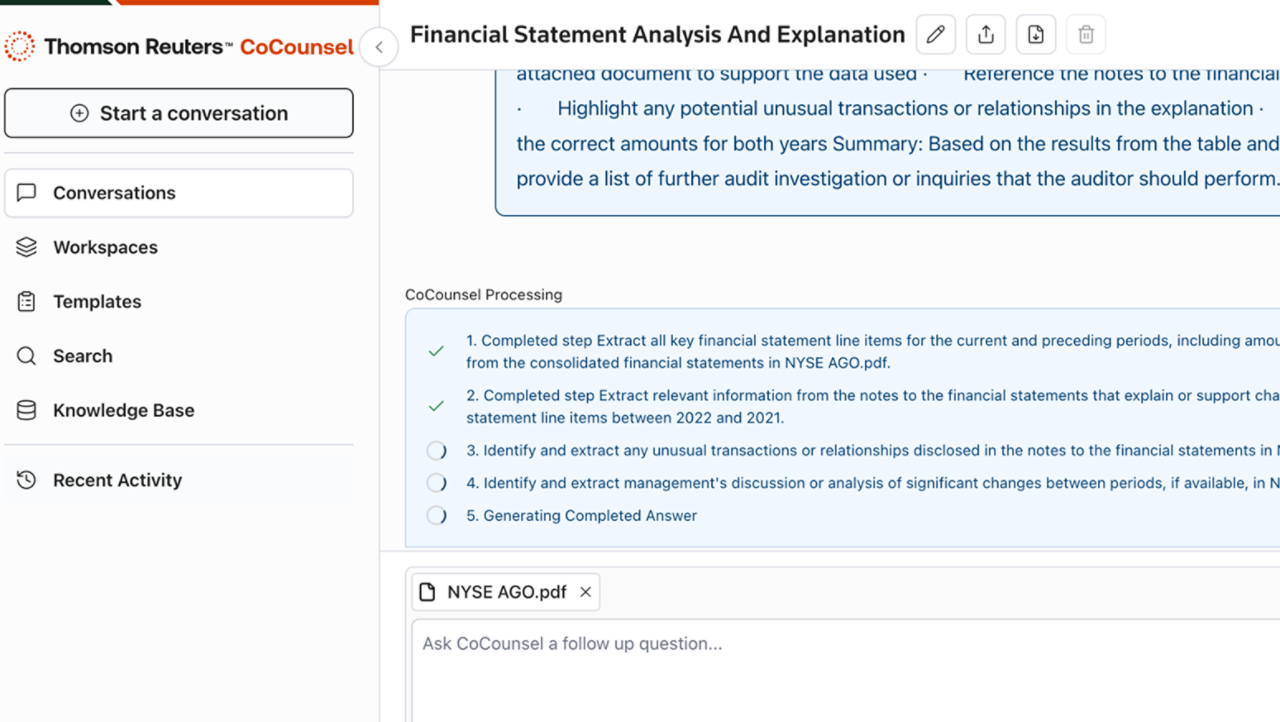Screen dimensions: 1280x722
Task: Open the Knowledge Base
Action: tap(123, 410)
